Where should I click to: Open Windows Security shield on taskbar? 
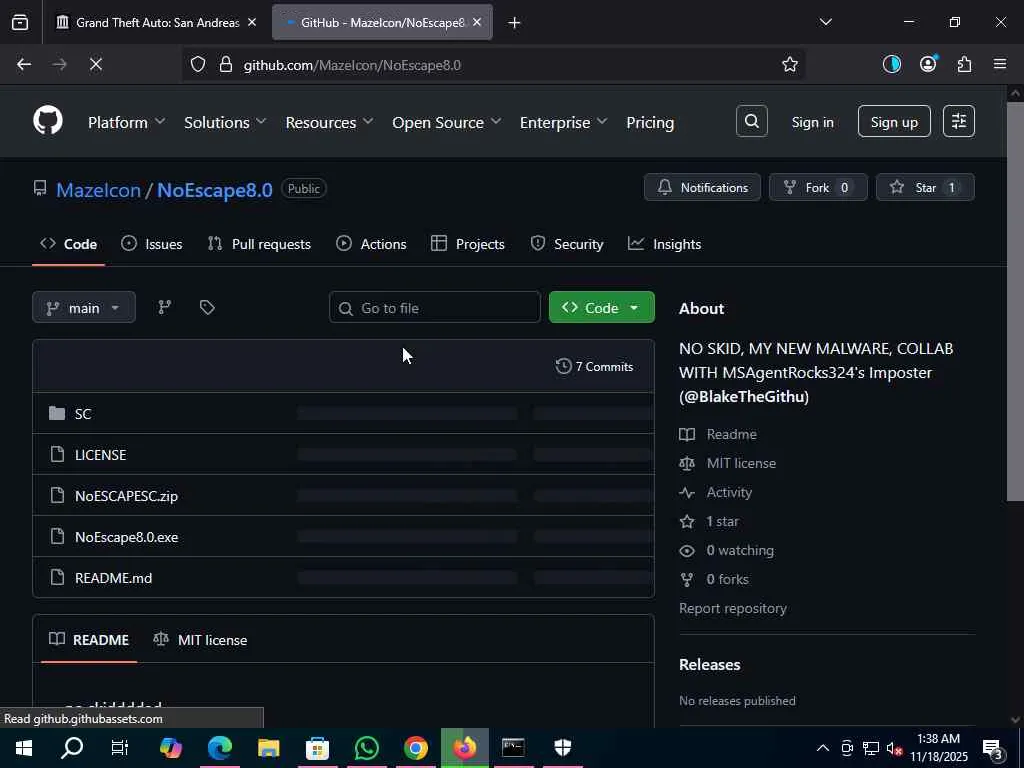click(x=562, y=748)
